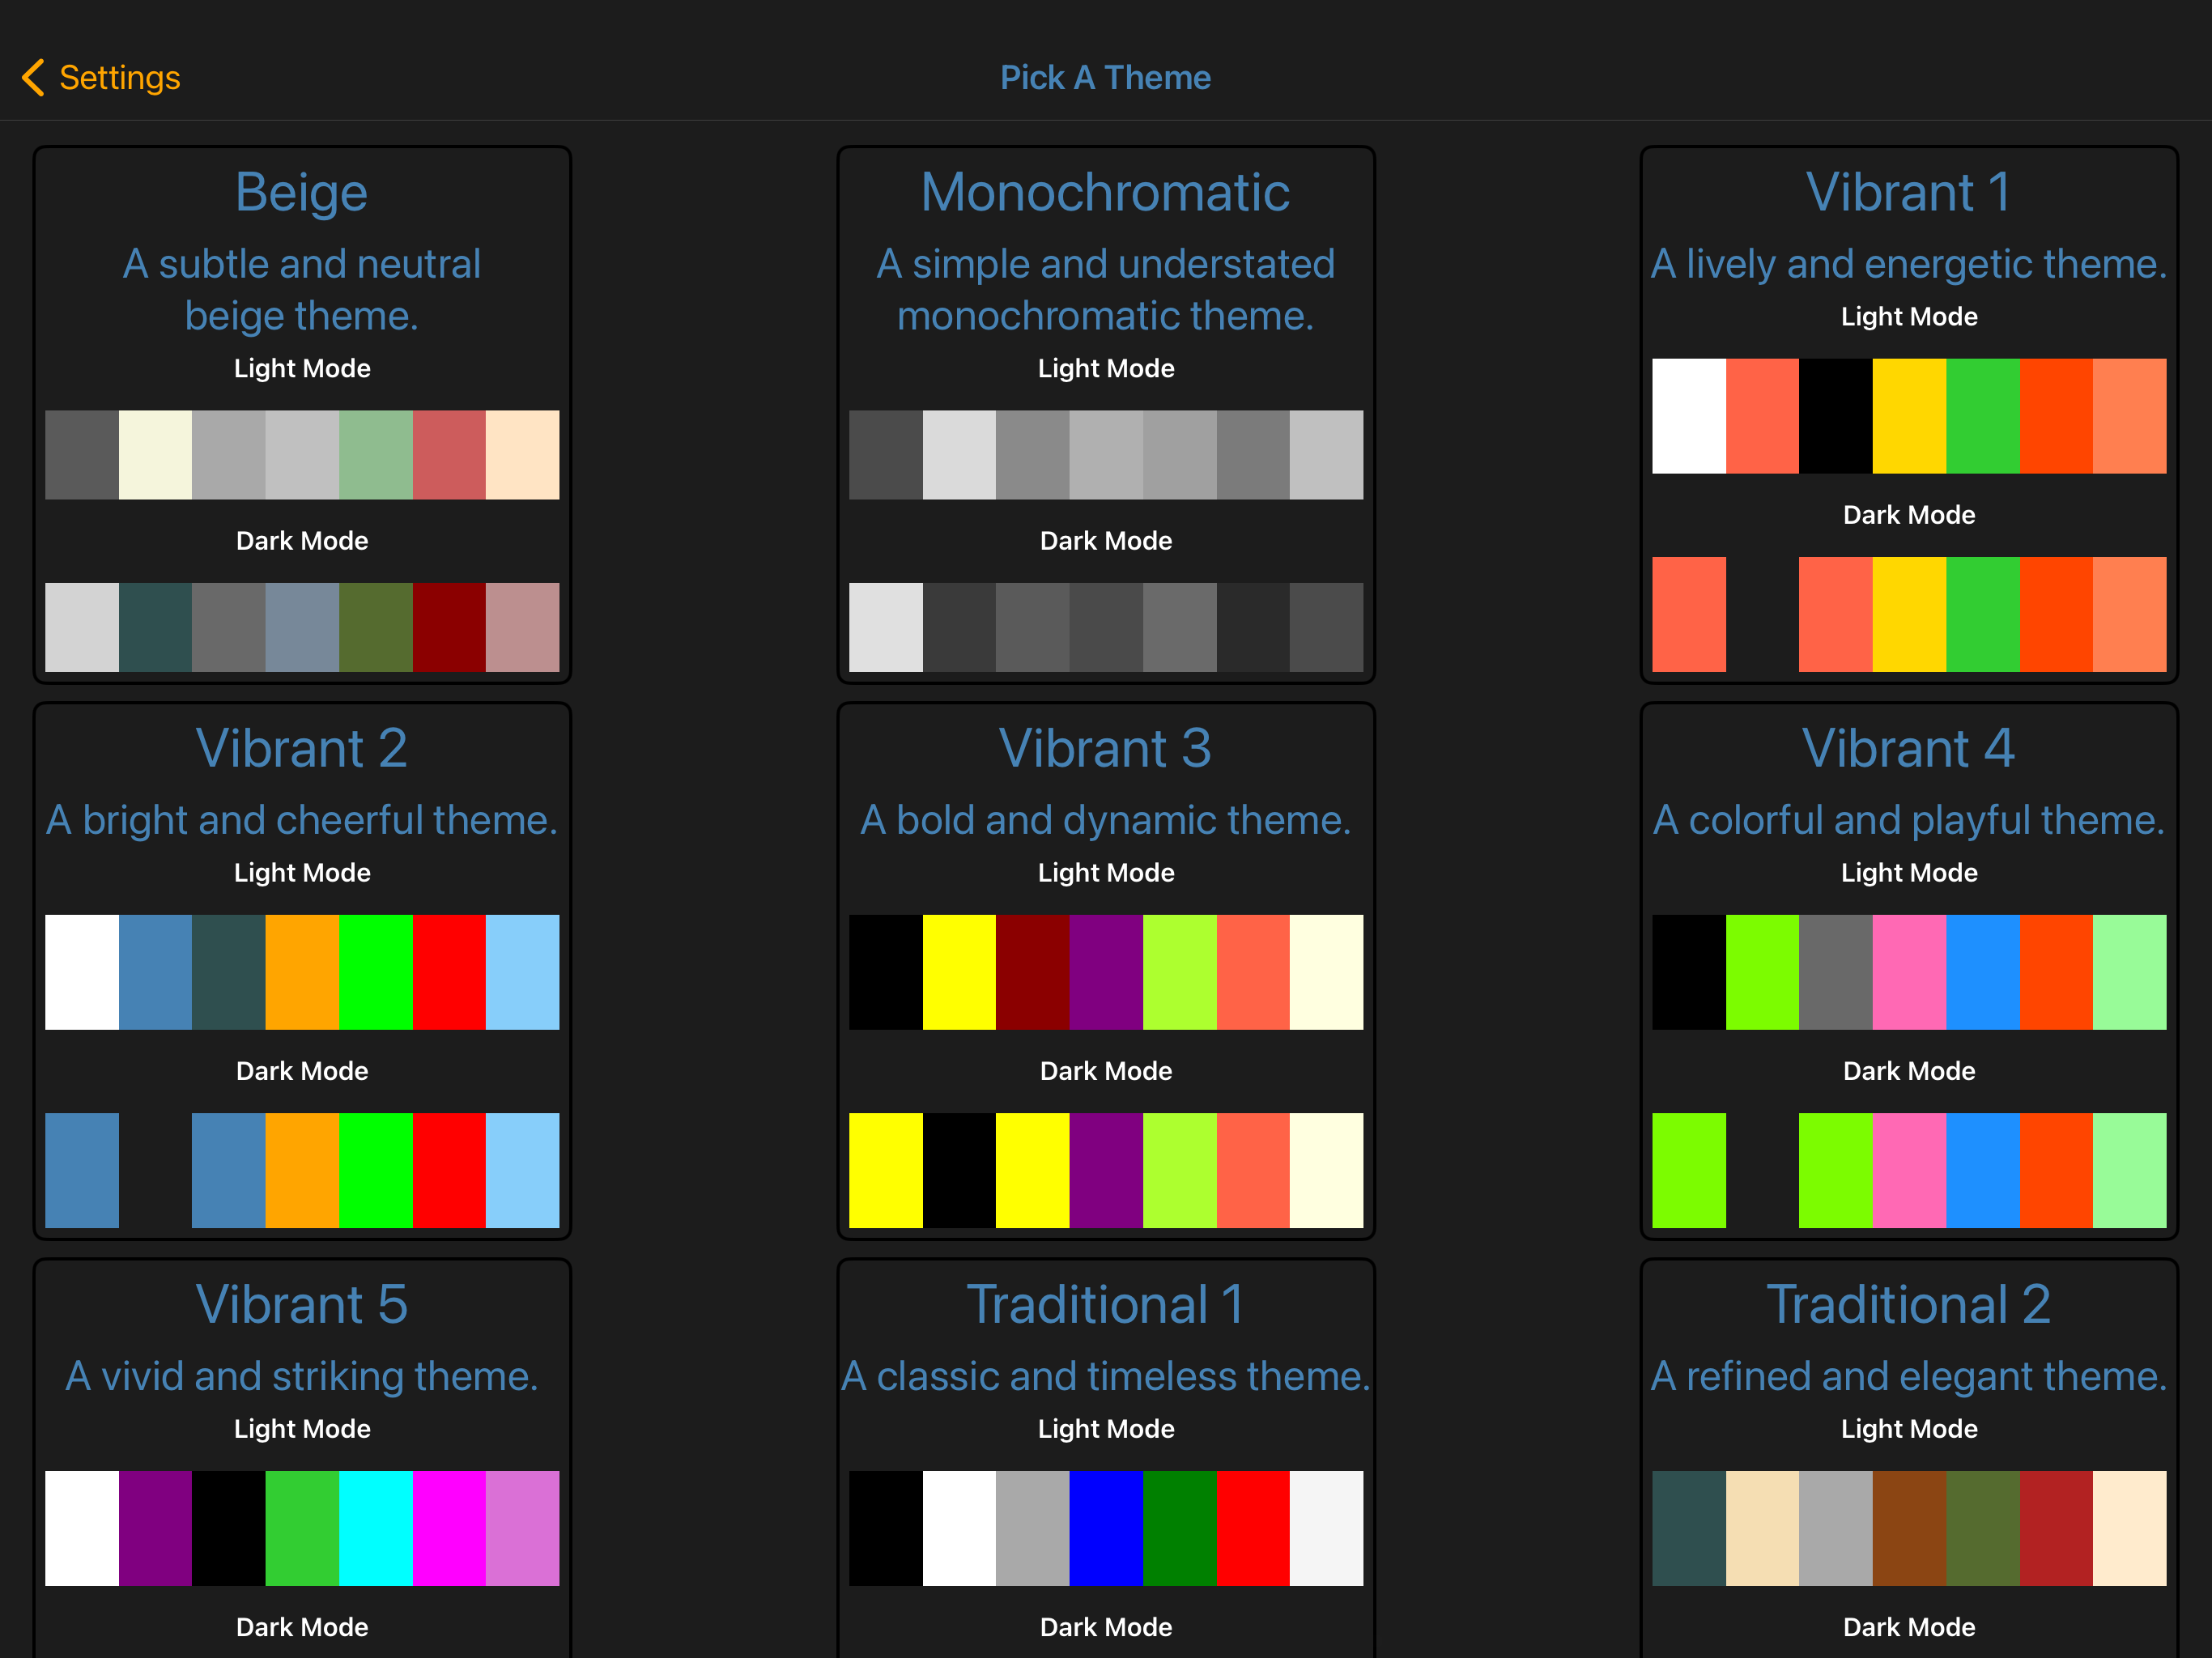Viewport: 2212px width, 1658px height.
Task: Click 'A classic and timeless theme.' description
Action: click(1105, 1376)
